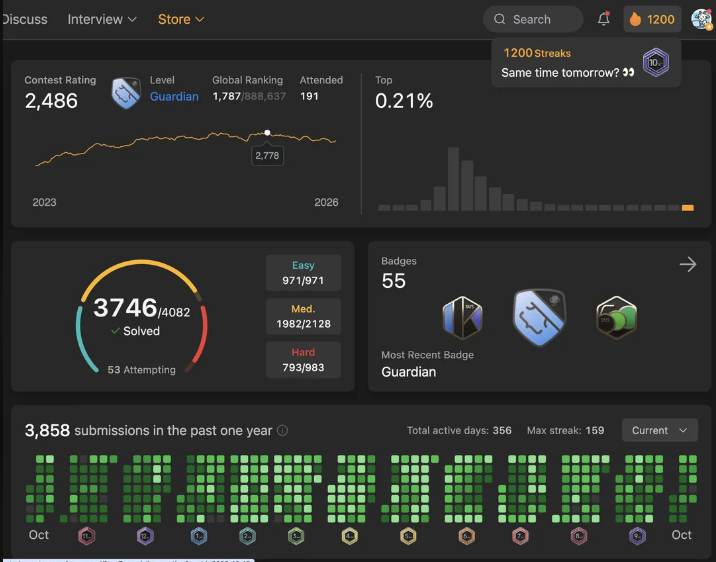Viewport: 716px width, 562px height.
Task: Click the tallest histogram bar
Action: pyautogui.click(x=453, y=179)
